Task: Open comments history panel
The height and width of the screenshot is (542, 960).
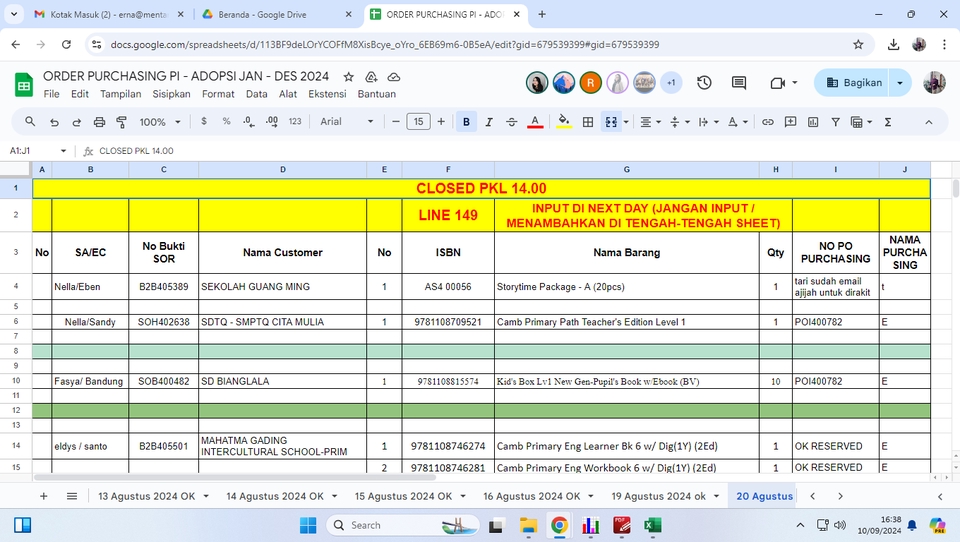Action: click(739, 83)
